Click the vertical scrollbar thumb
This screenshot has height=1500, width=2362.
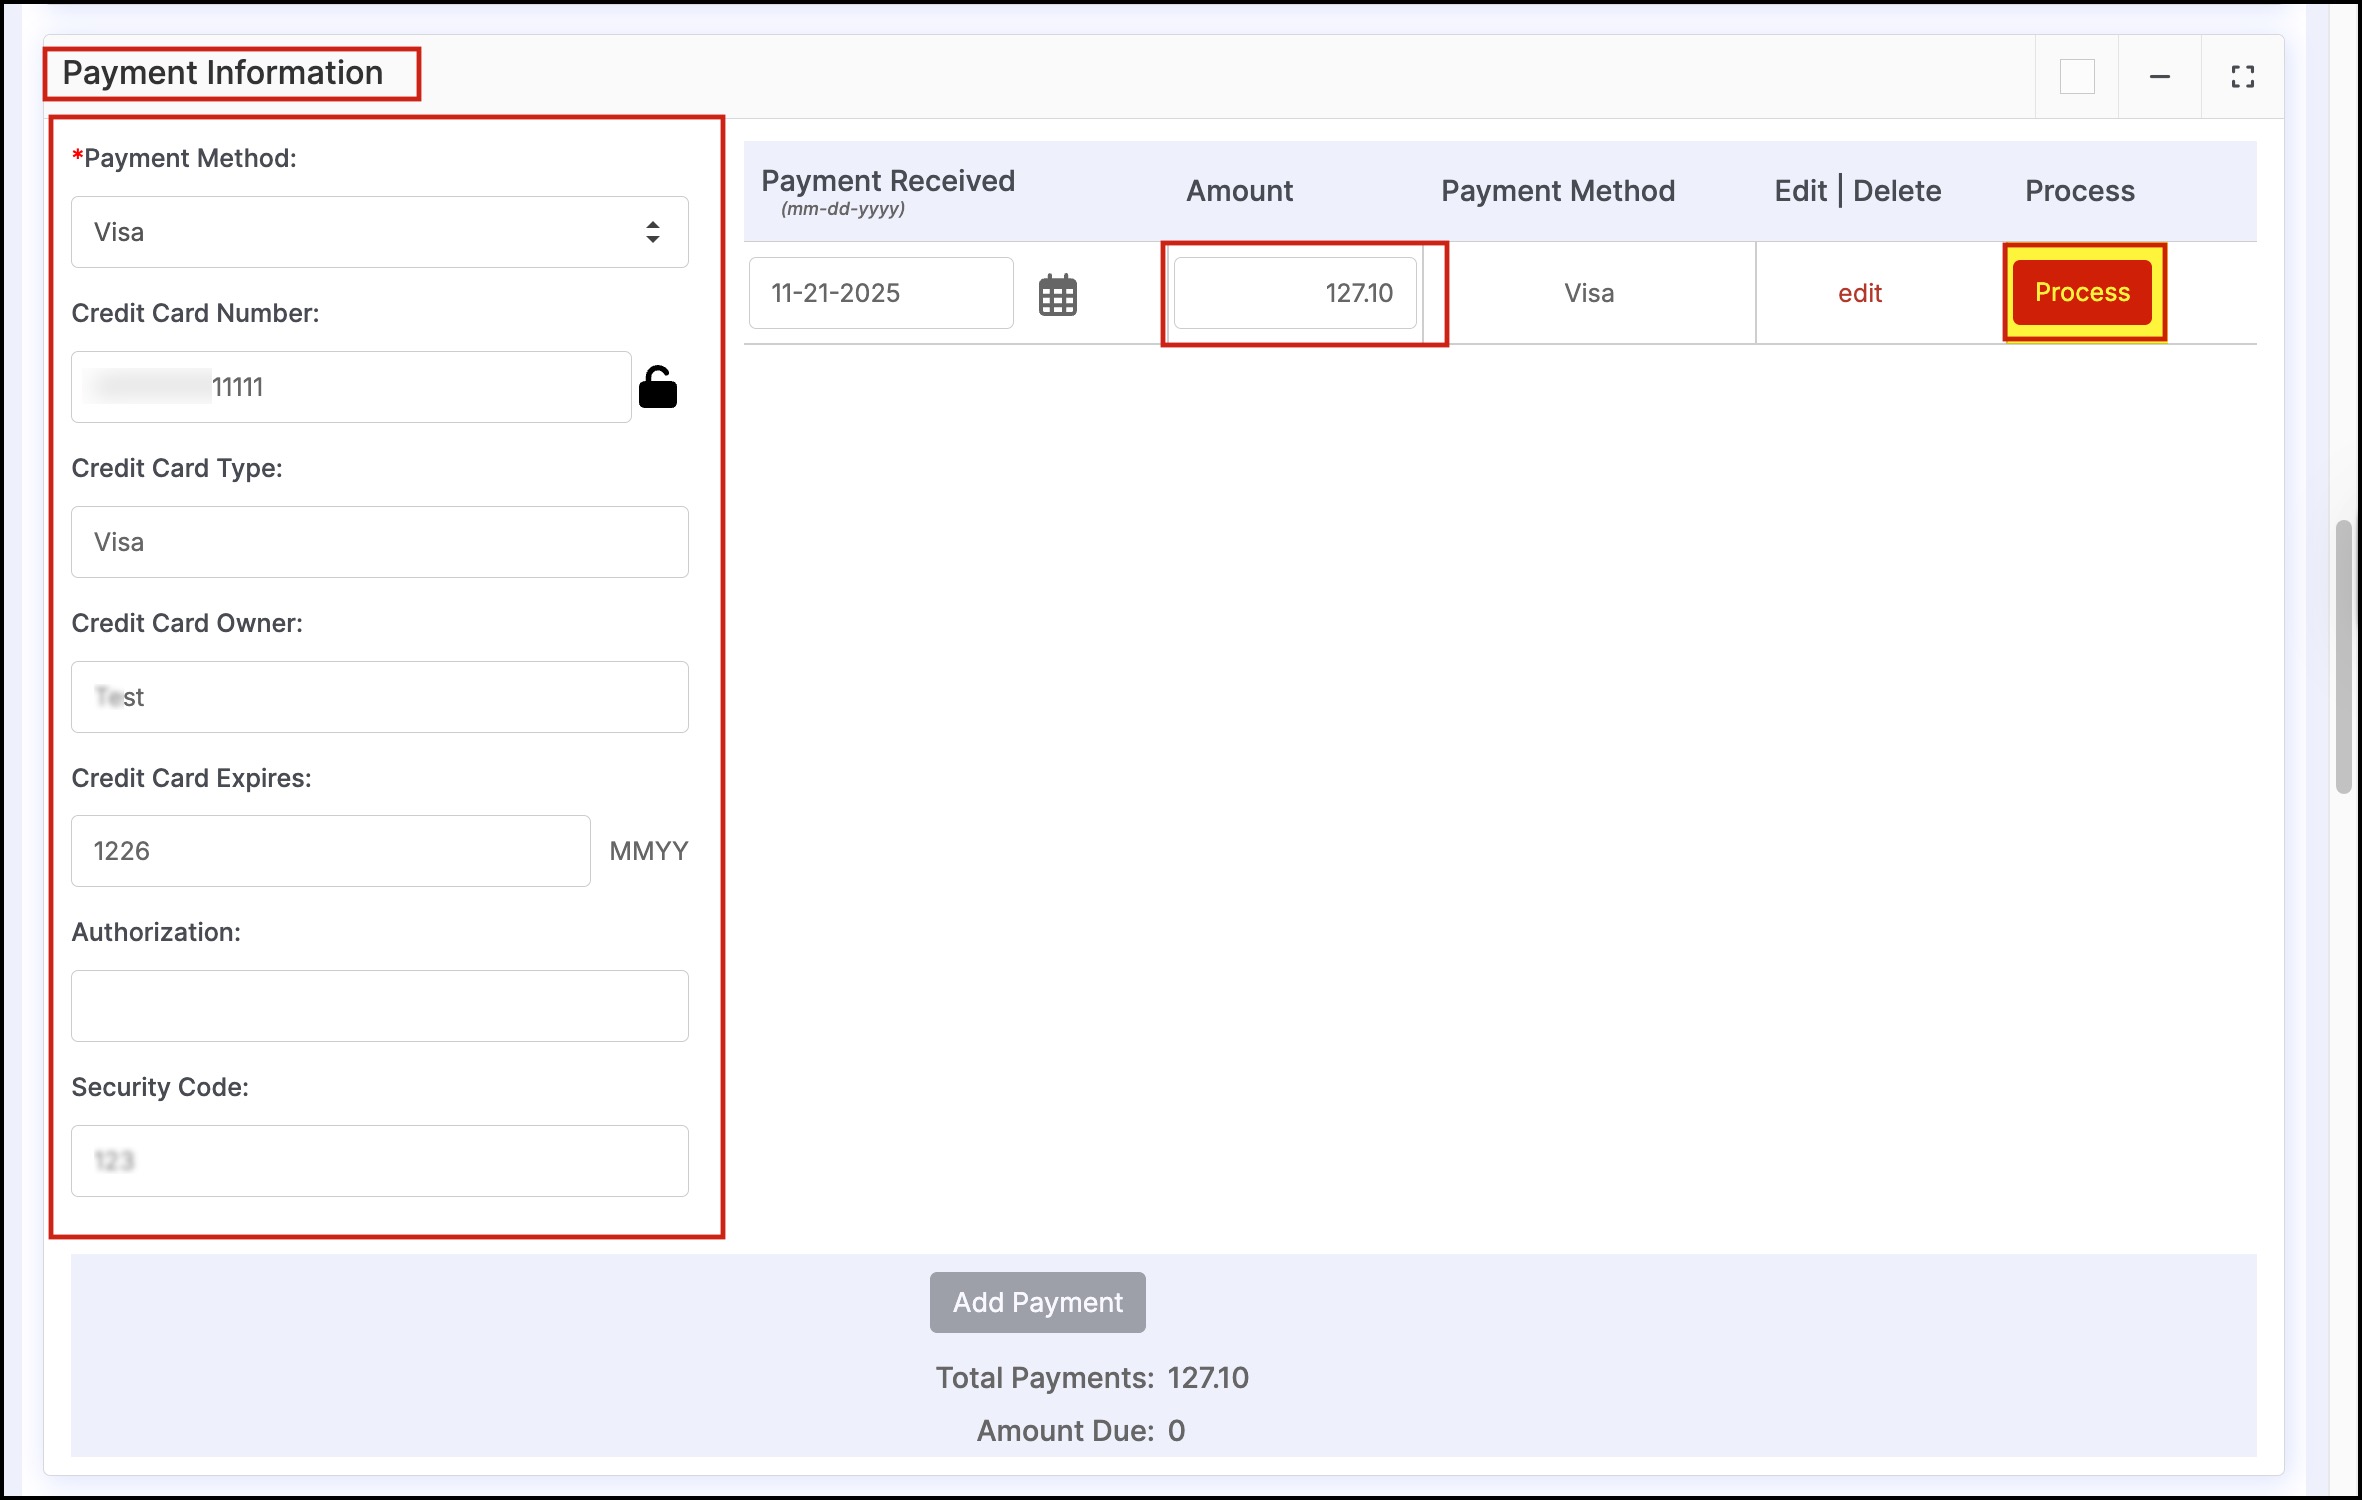(2343, 655)
